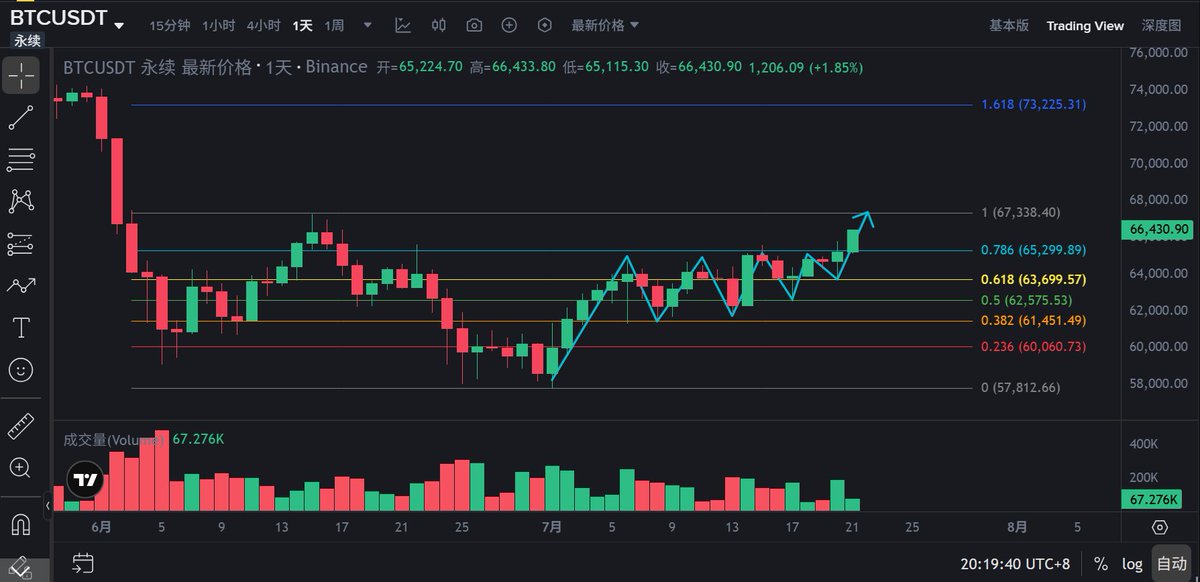Select the XABCD pattern tool
Screen dimensions: 1200x582
20,201
